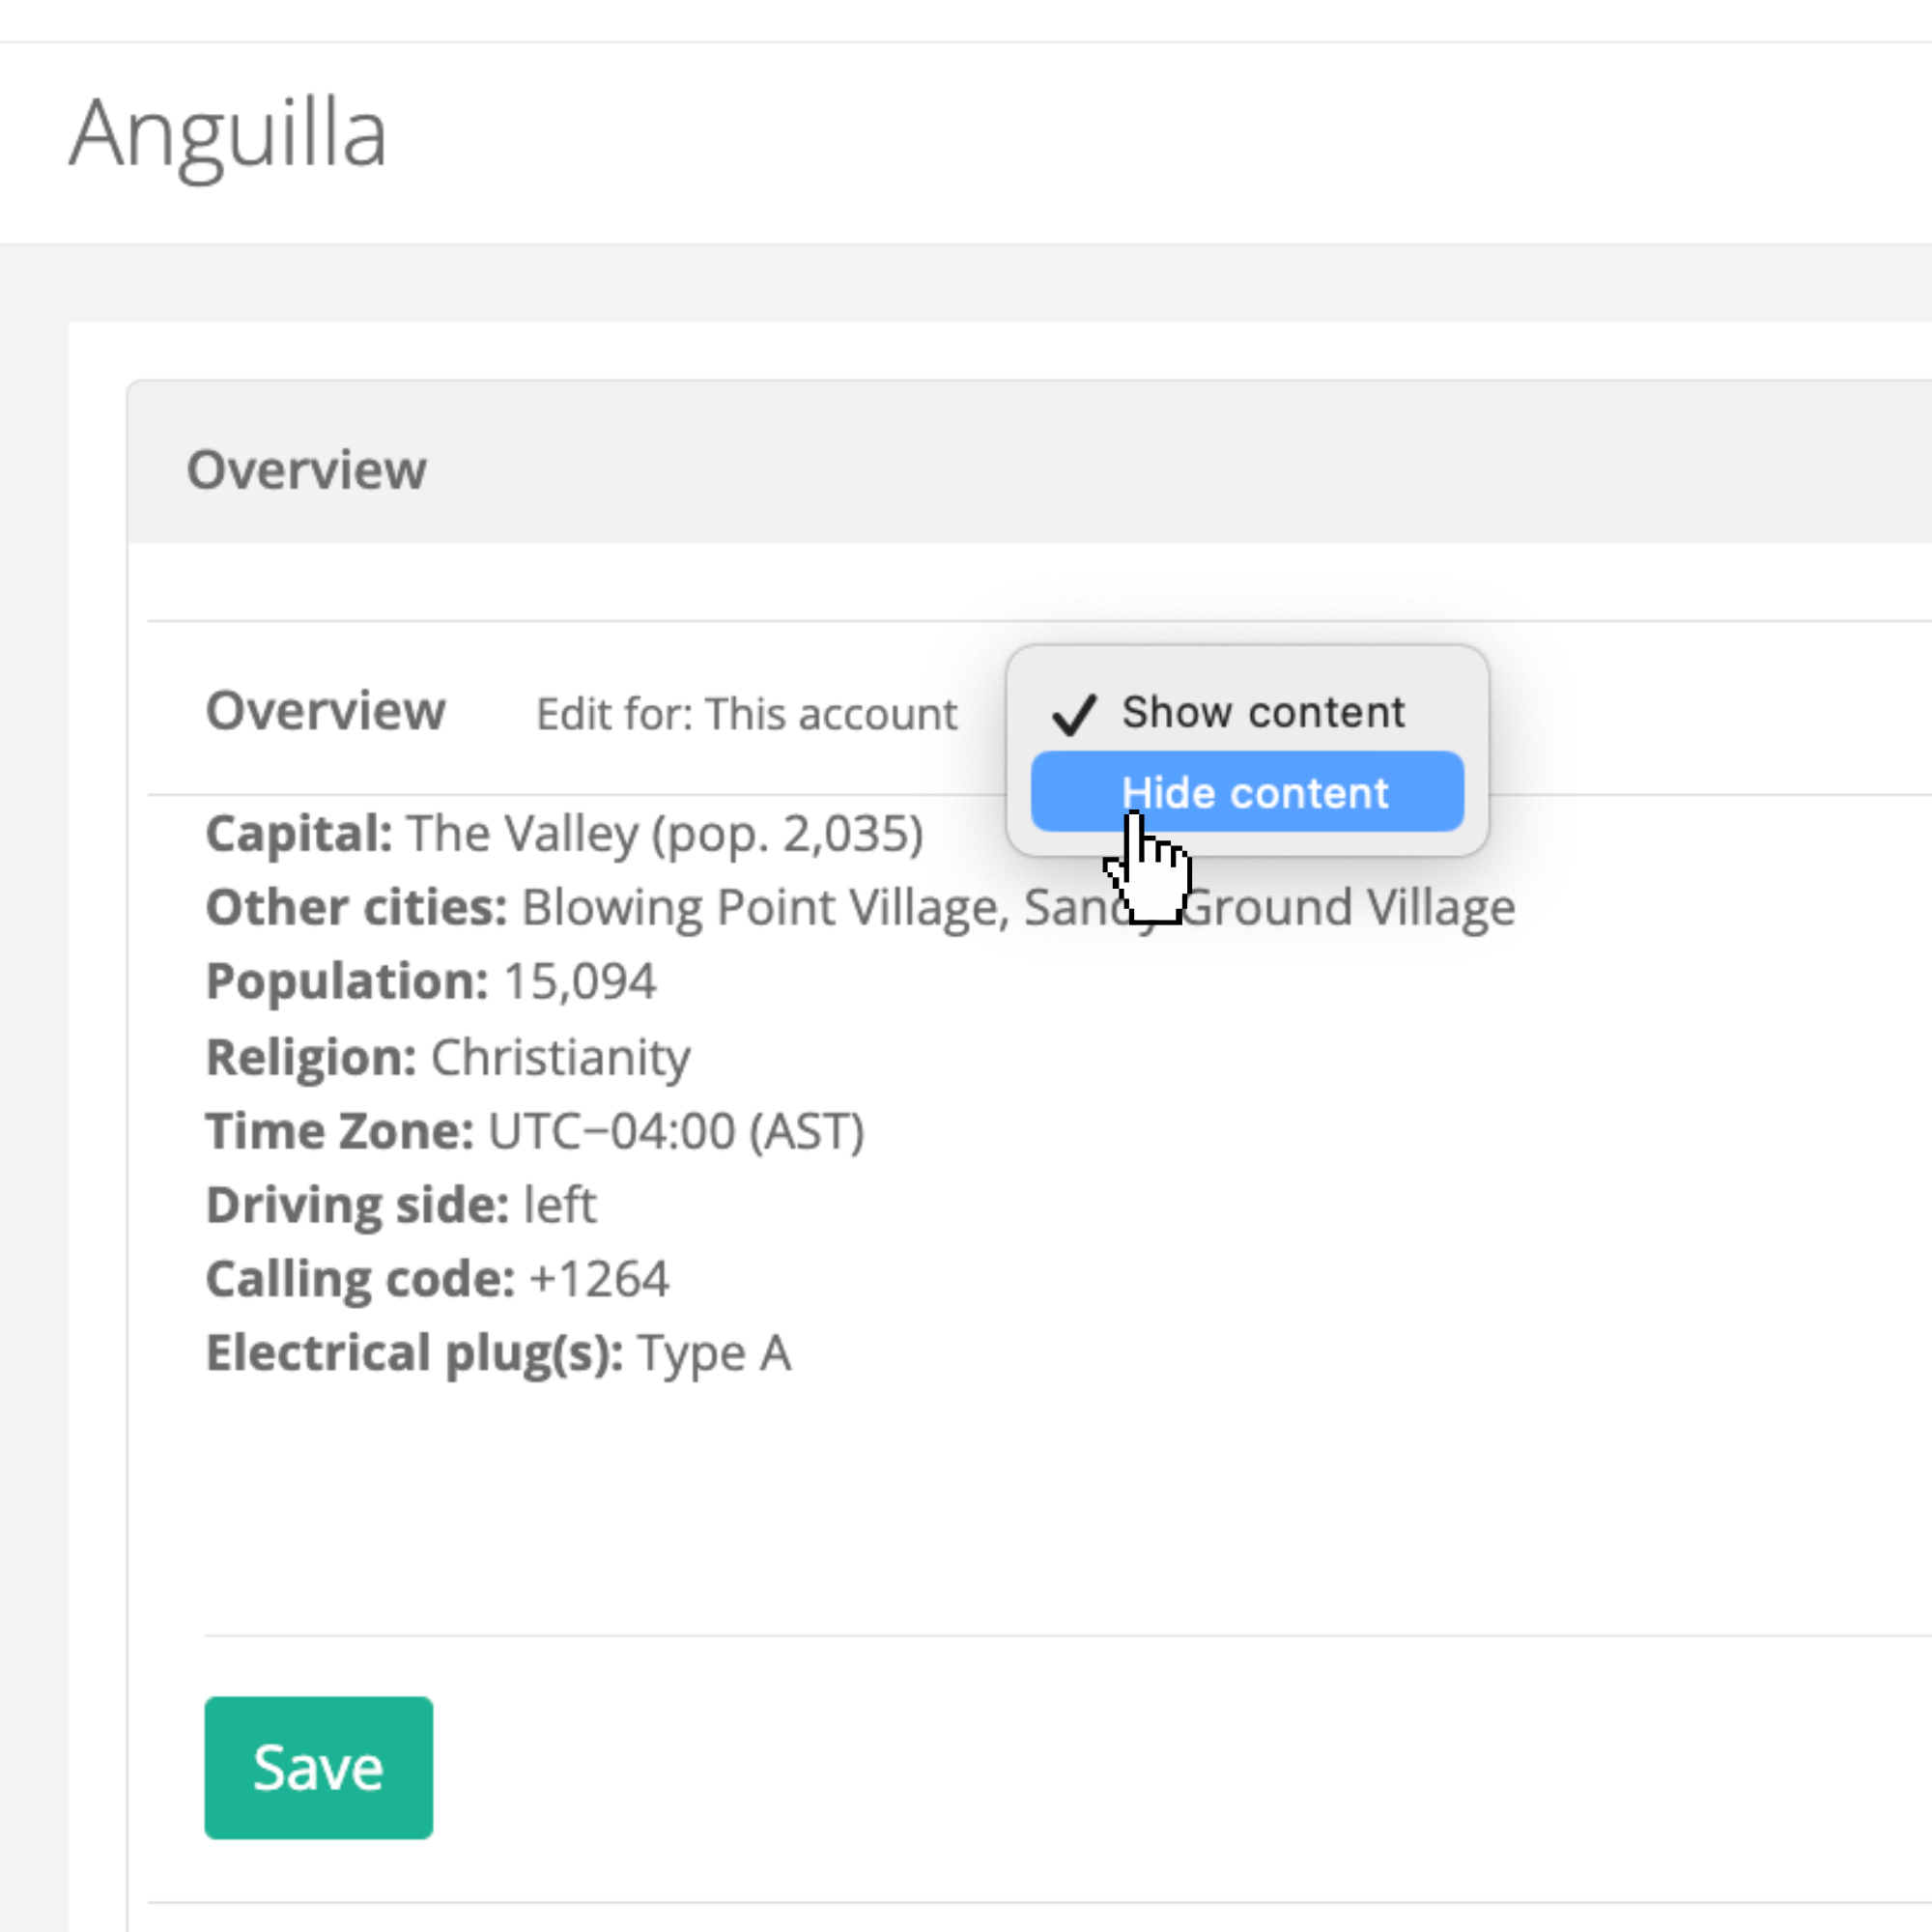This screenshot has width=1932, height=1932.
Task: Click the Time Zone UTC−04:00 line
Action: click(x=535, y=1131)
